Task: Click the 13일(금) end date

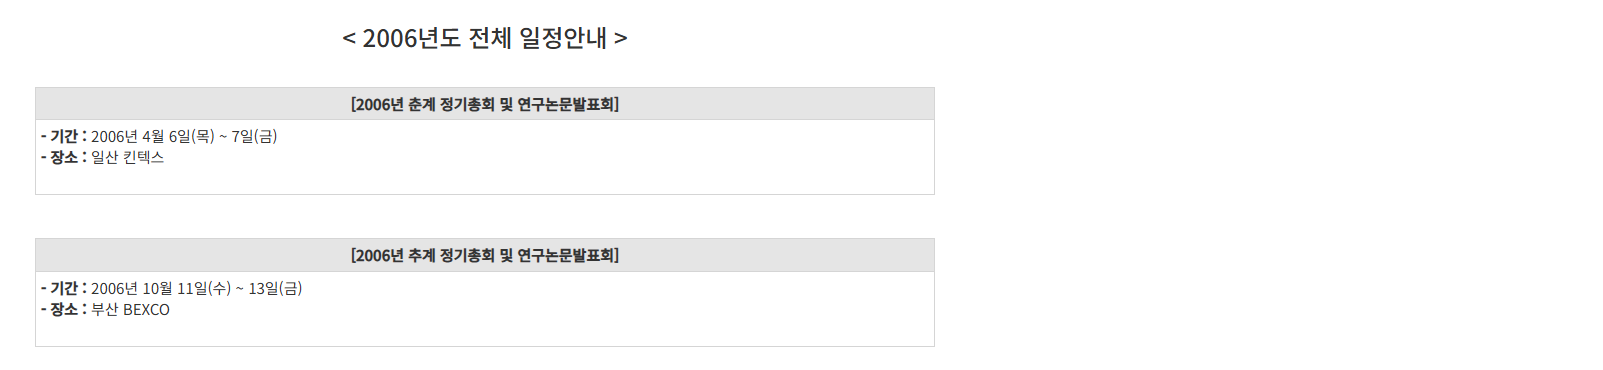Action: click(x=275, y=288)
